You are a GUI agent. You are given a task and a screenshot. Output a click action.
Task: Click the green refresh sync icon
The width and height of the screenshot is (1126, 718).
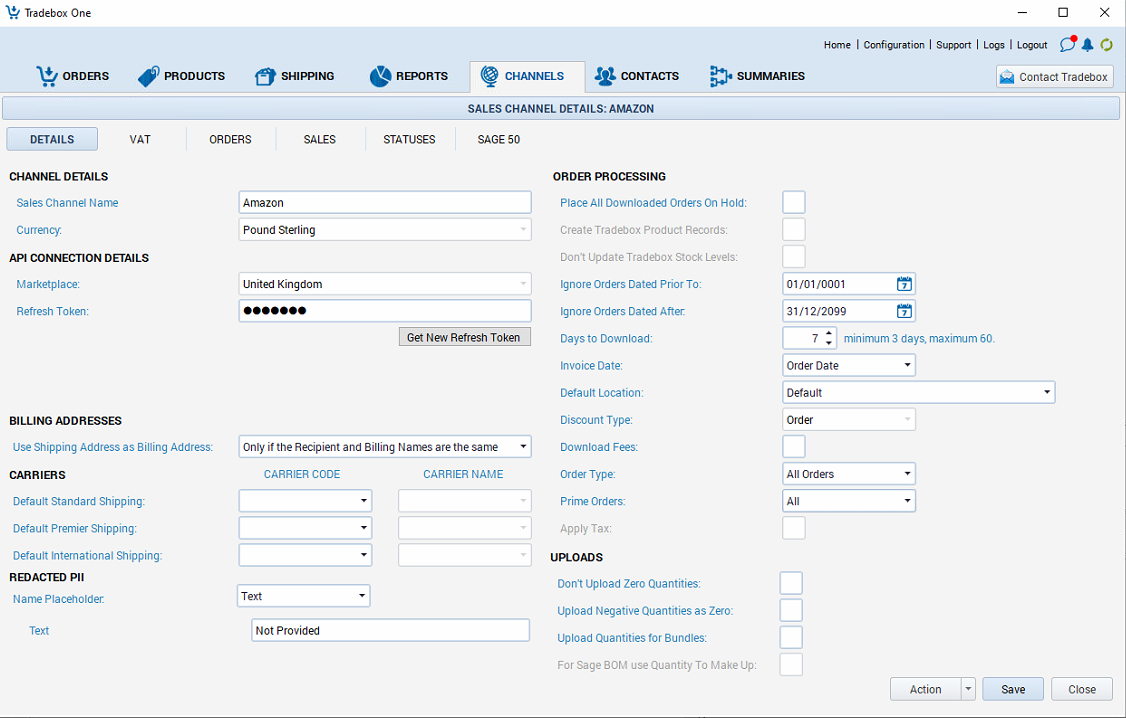click(1107, 45)
